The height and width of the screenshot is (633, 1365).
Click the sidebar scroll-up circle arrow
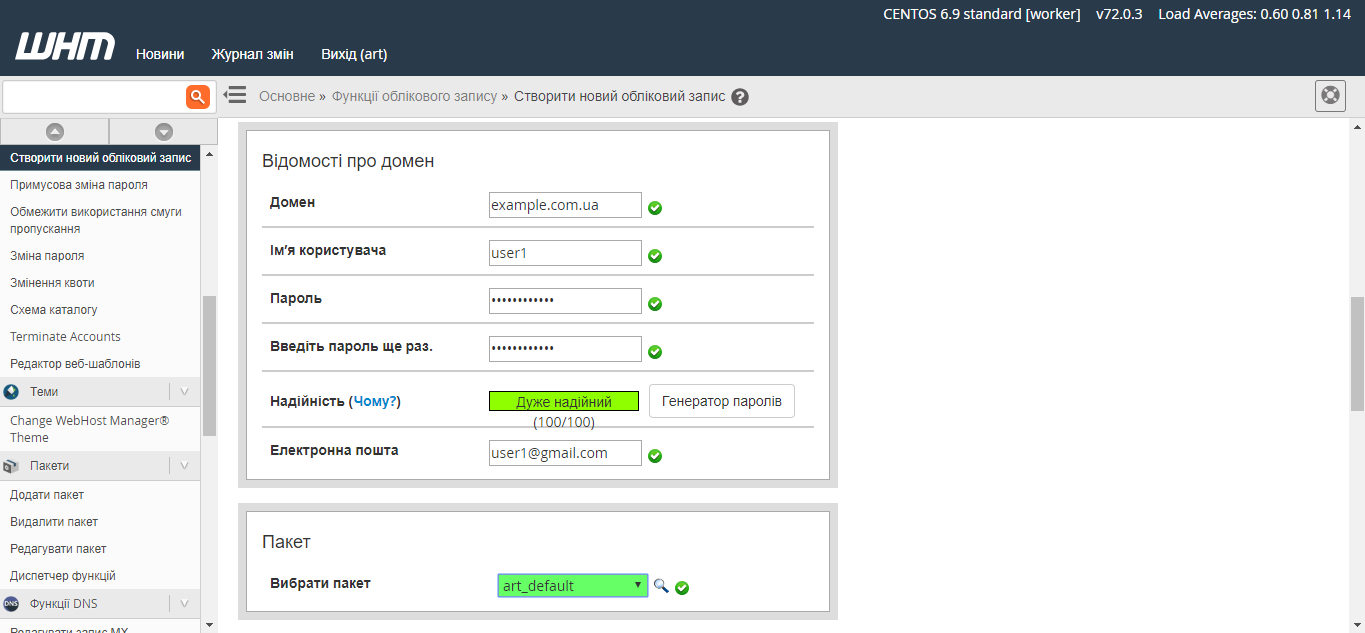(55, 131)
